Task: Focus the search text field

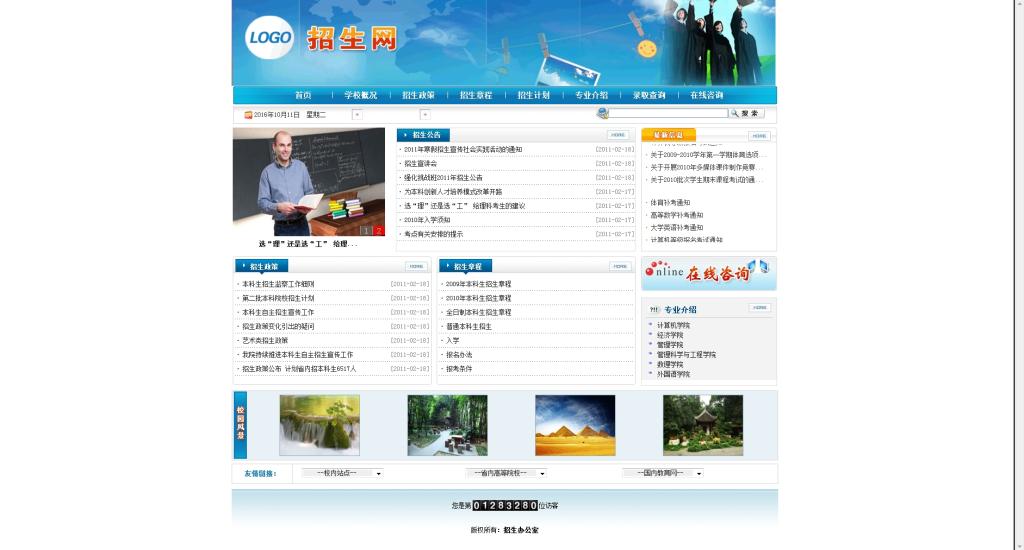Action: point(668,114)
